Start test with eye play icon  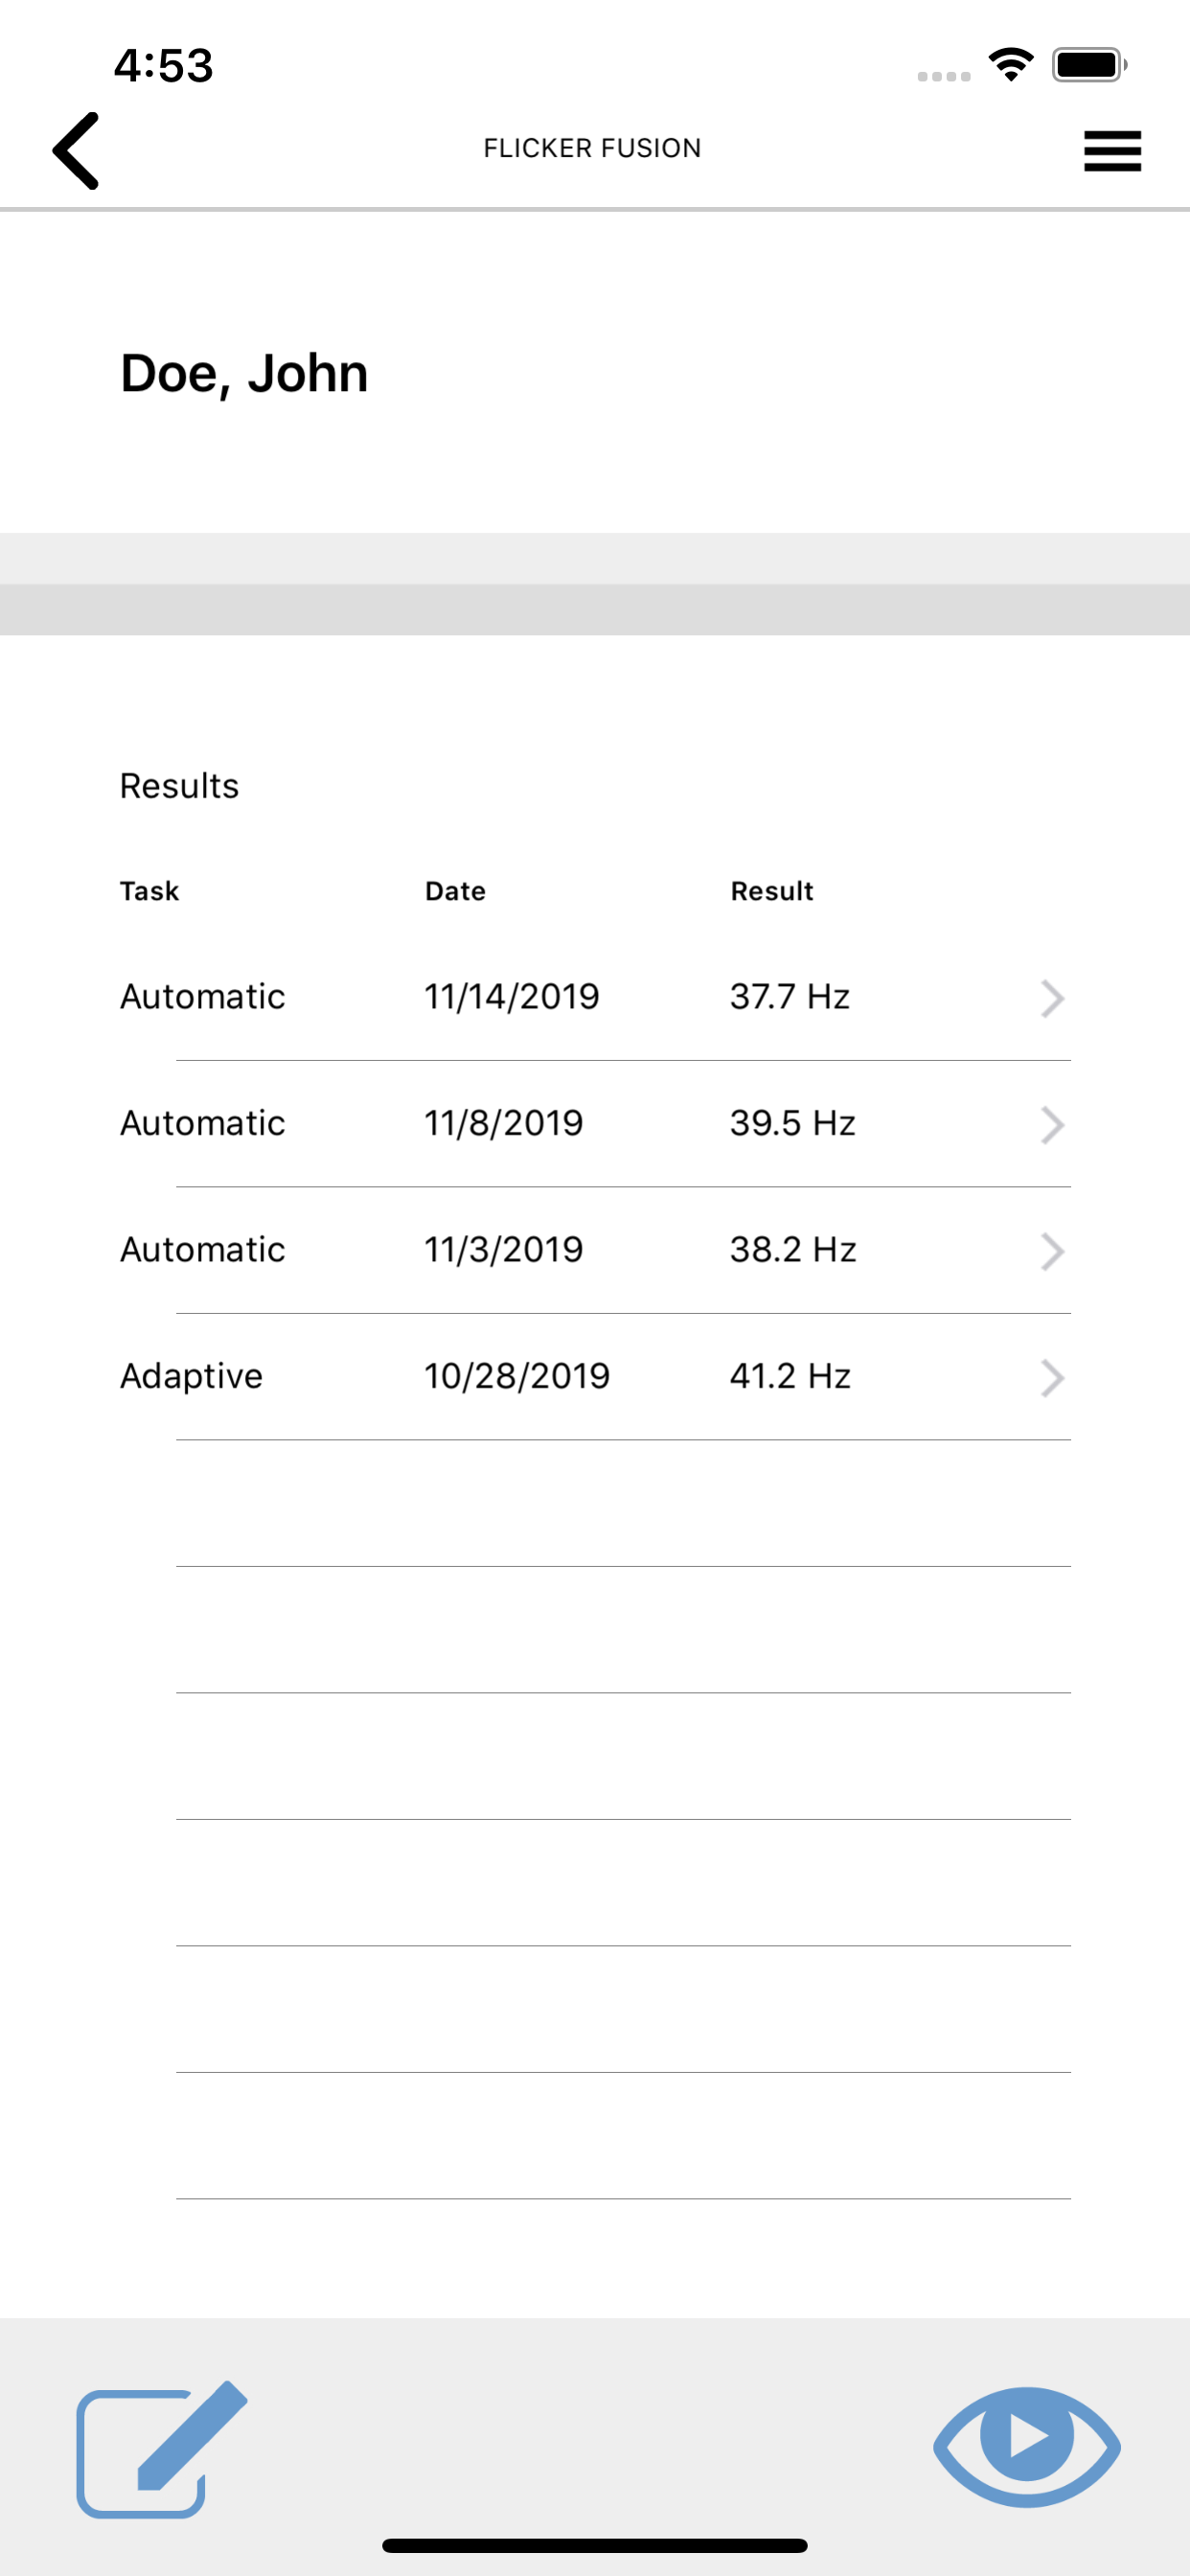coord(1027,2446)
